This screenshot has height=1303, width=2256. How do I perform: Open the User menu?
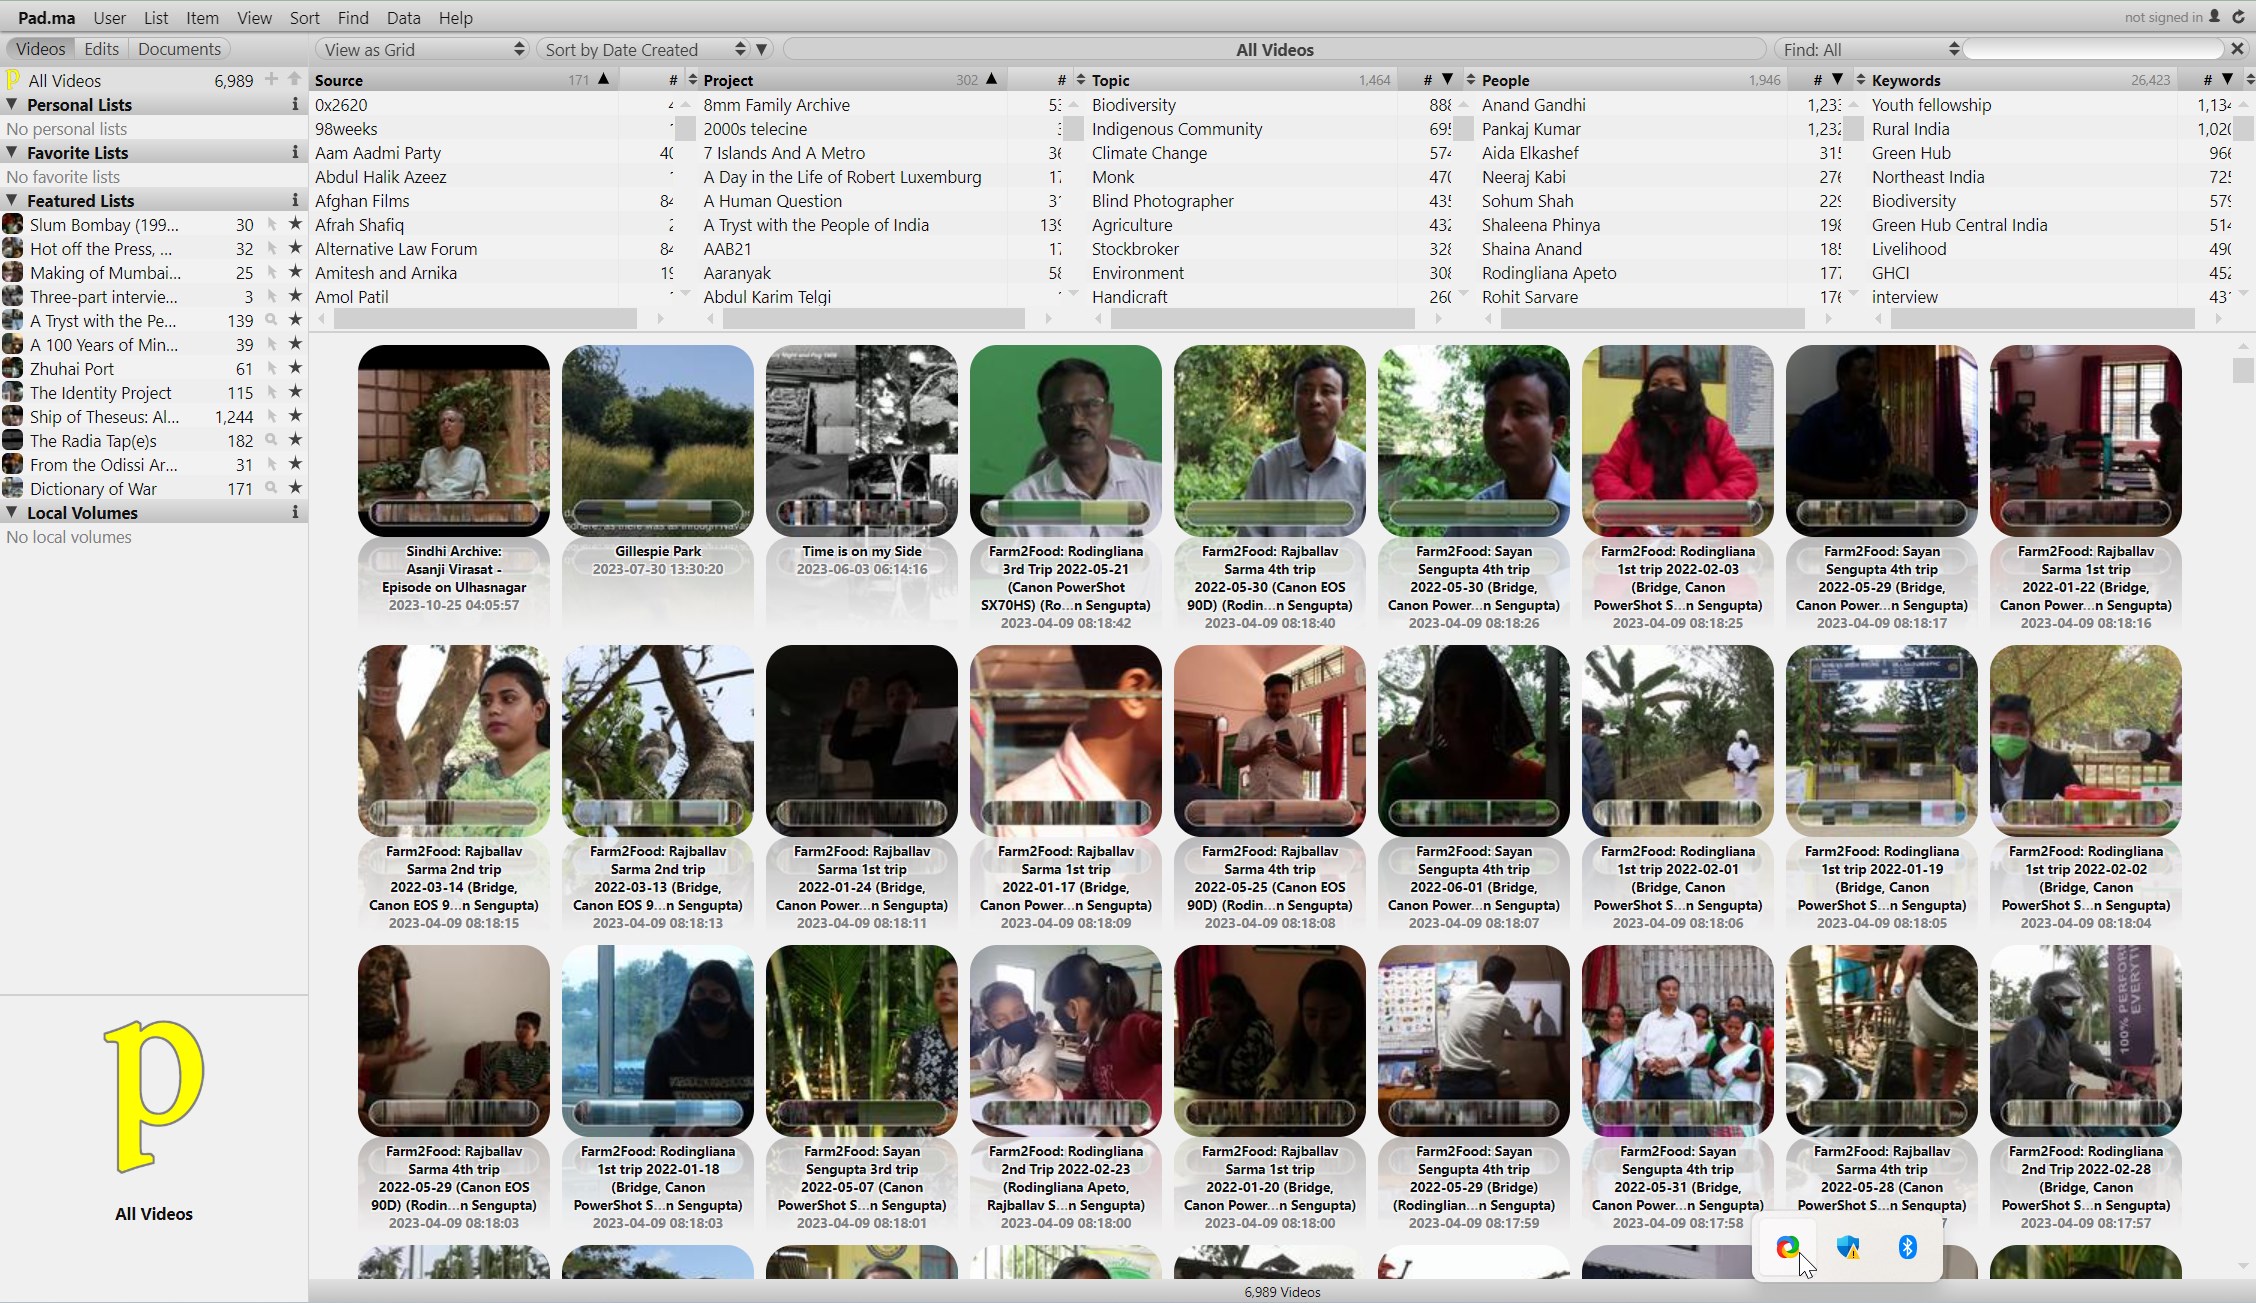pos(109,18)
